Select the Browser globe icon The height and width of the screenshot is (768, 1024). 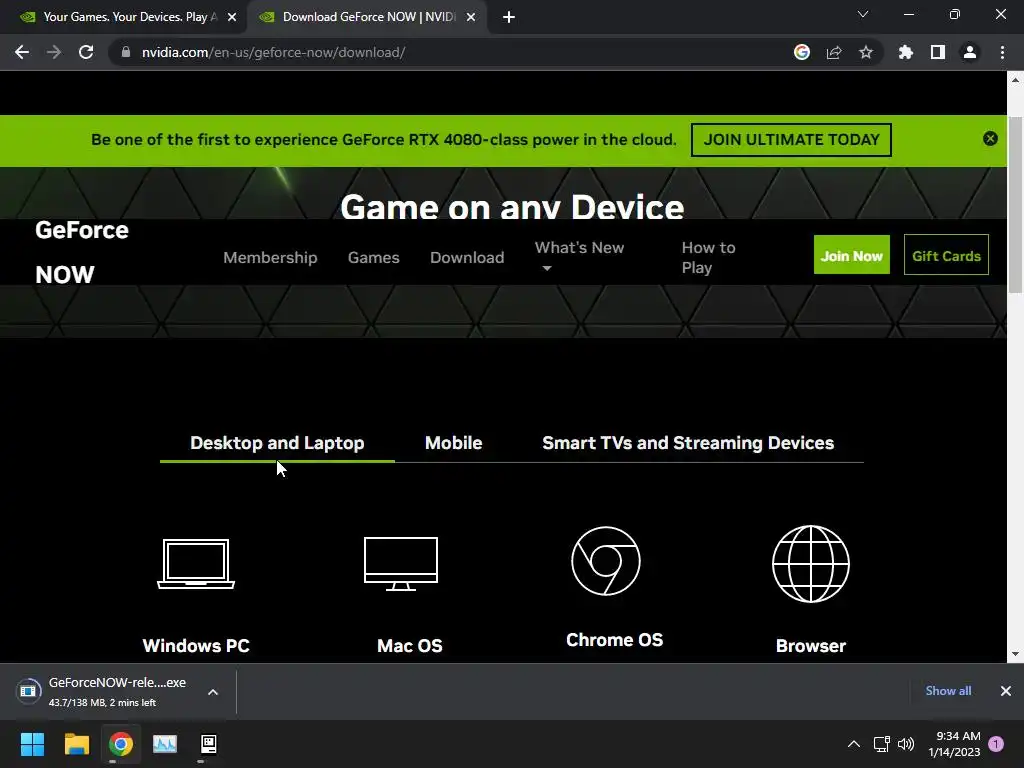click(810, 564)
